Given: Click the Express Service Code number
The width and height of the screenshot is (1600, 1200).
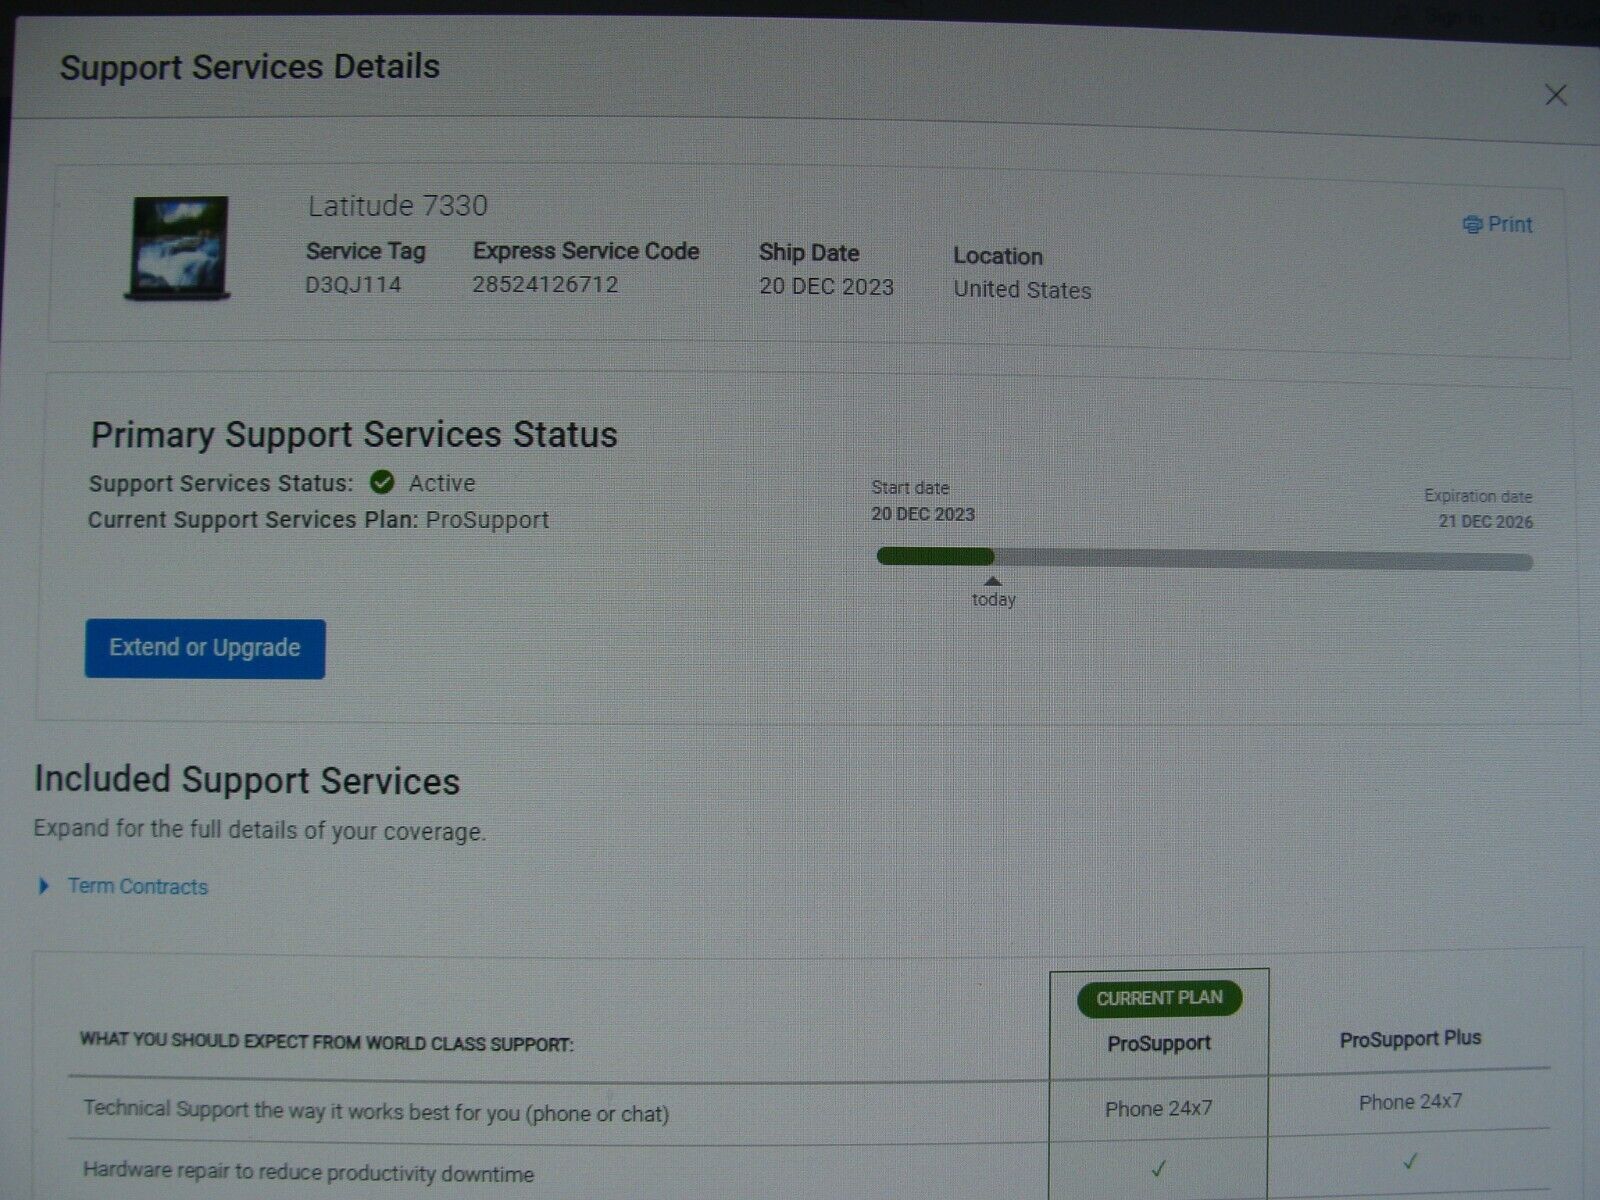Looking at the screenshot, I should pyautogui.click(x=545, y=285).
